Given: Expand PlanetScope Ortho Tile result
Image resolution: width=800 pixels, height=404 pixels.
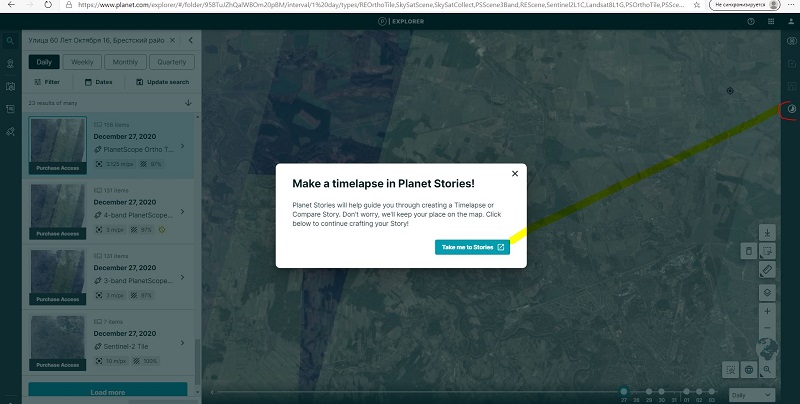Looking at the screenshot, I should [183, 146].
